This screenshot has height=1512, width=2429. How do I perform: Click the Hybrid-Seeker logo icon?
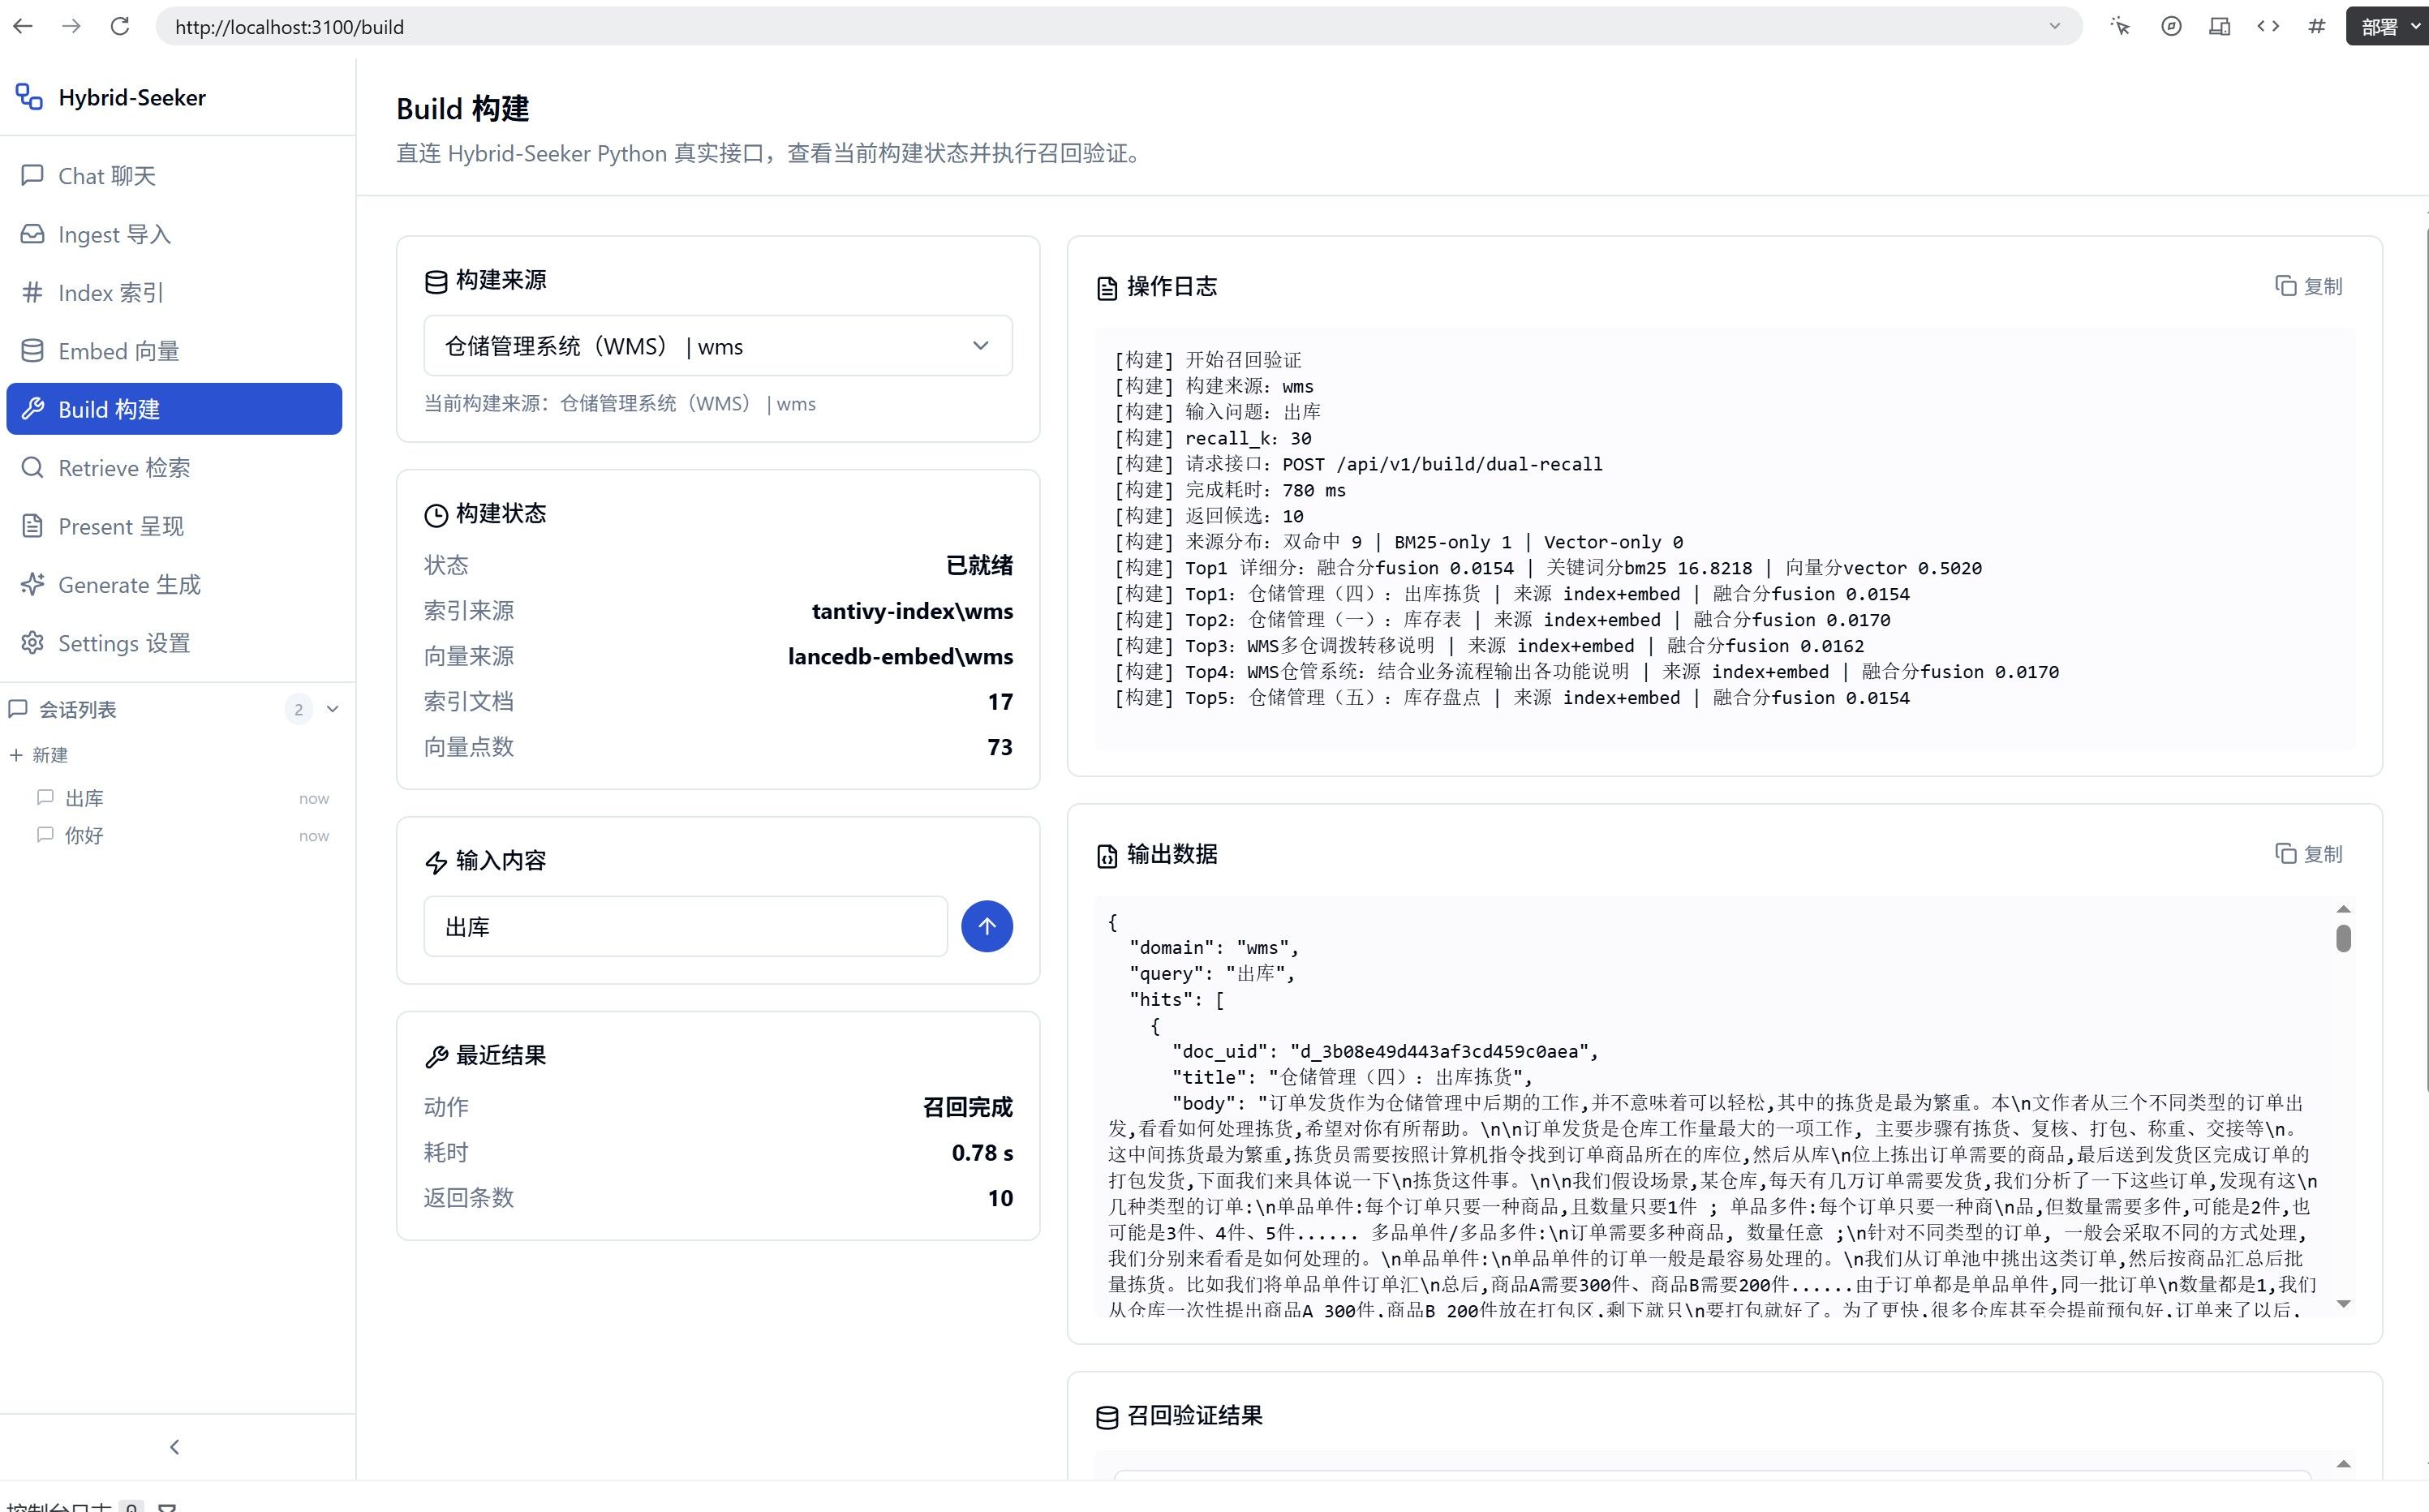point(29,97)
